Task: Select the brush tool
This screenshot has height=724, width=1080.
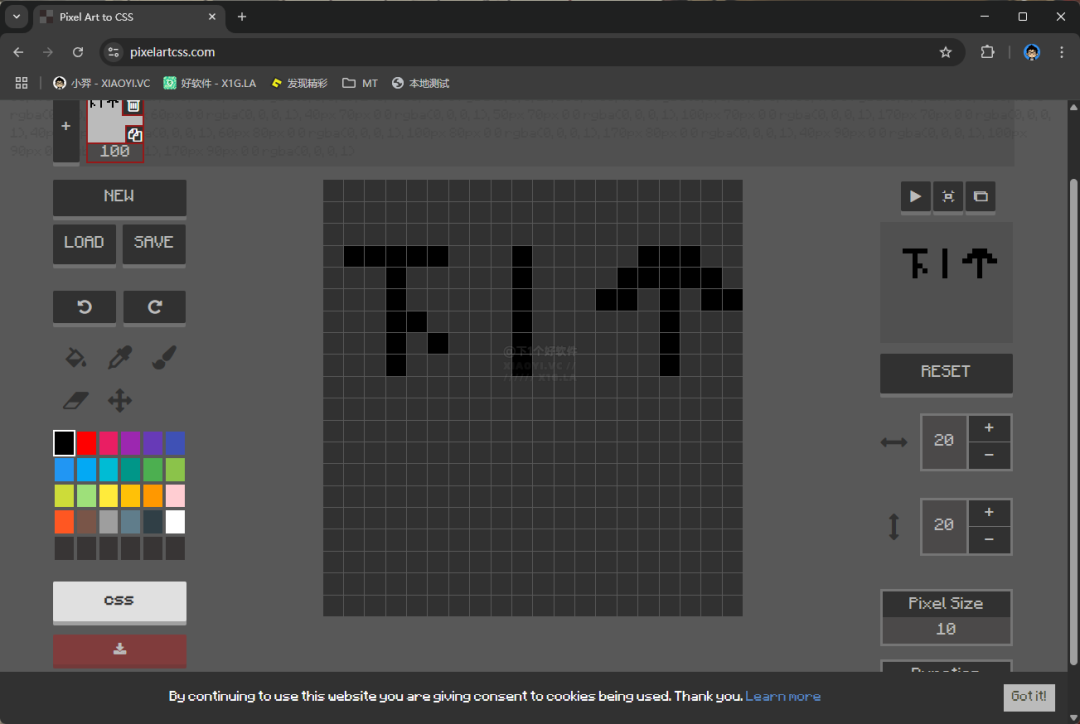Action: tap(164, 357)
